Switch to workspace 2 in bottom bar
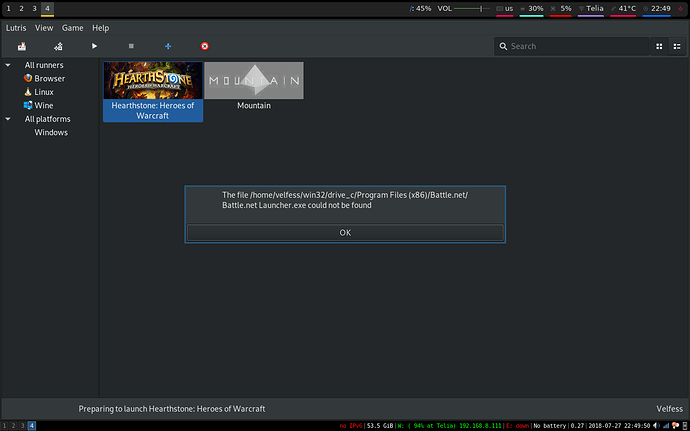This screenshot has height=431, width=690. click(13, 426)
